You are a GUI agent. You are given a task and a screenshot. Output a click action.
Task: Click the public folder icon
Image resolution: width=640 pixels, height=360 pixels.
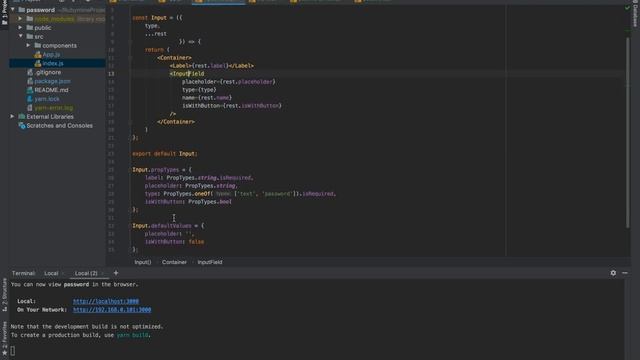point(30,28)
